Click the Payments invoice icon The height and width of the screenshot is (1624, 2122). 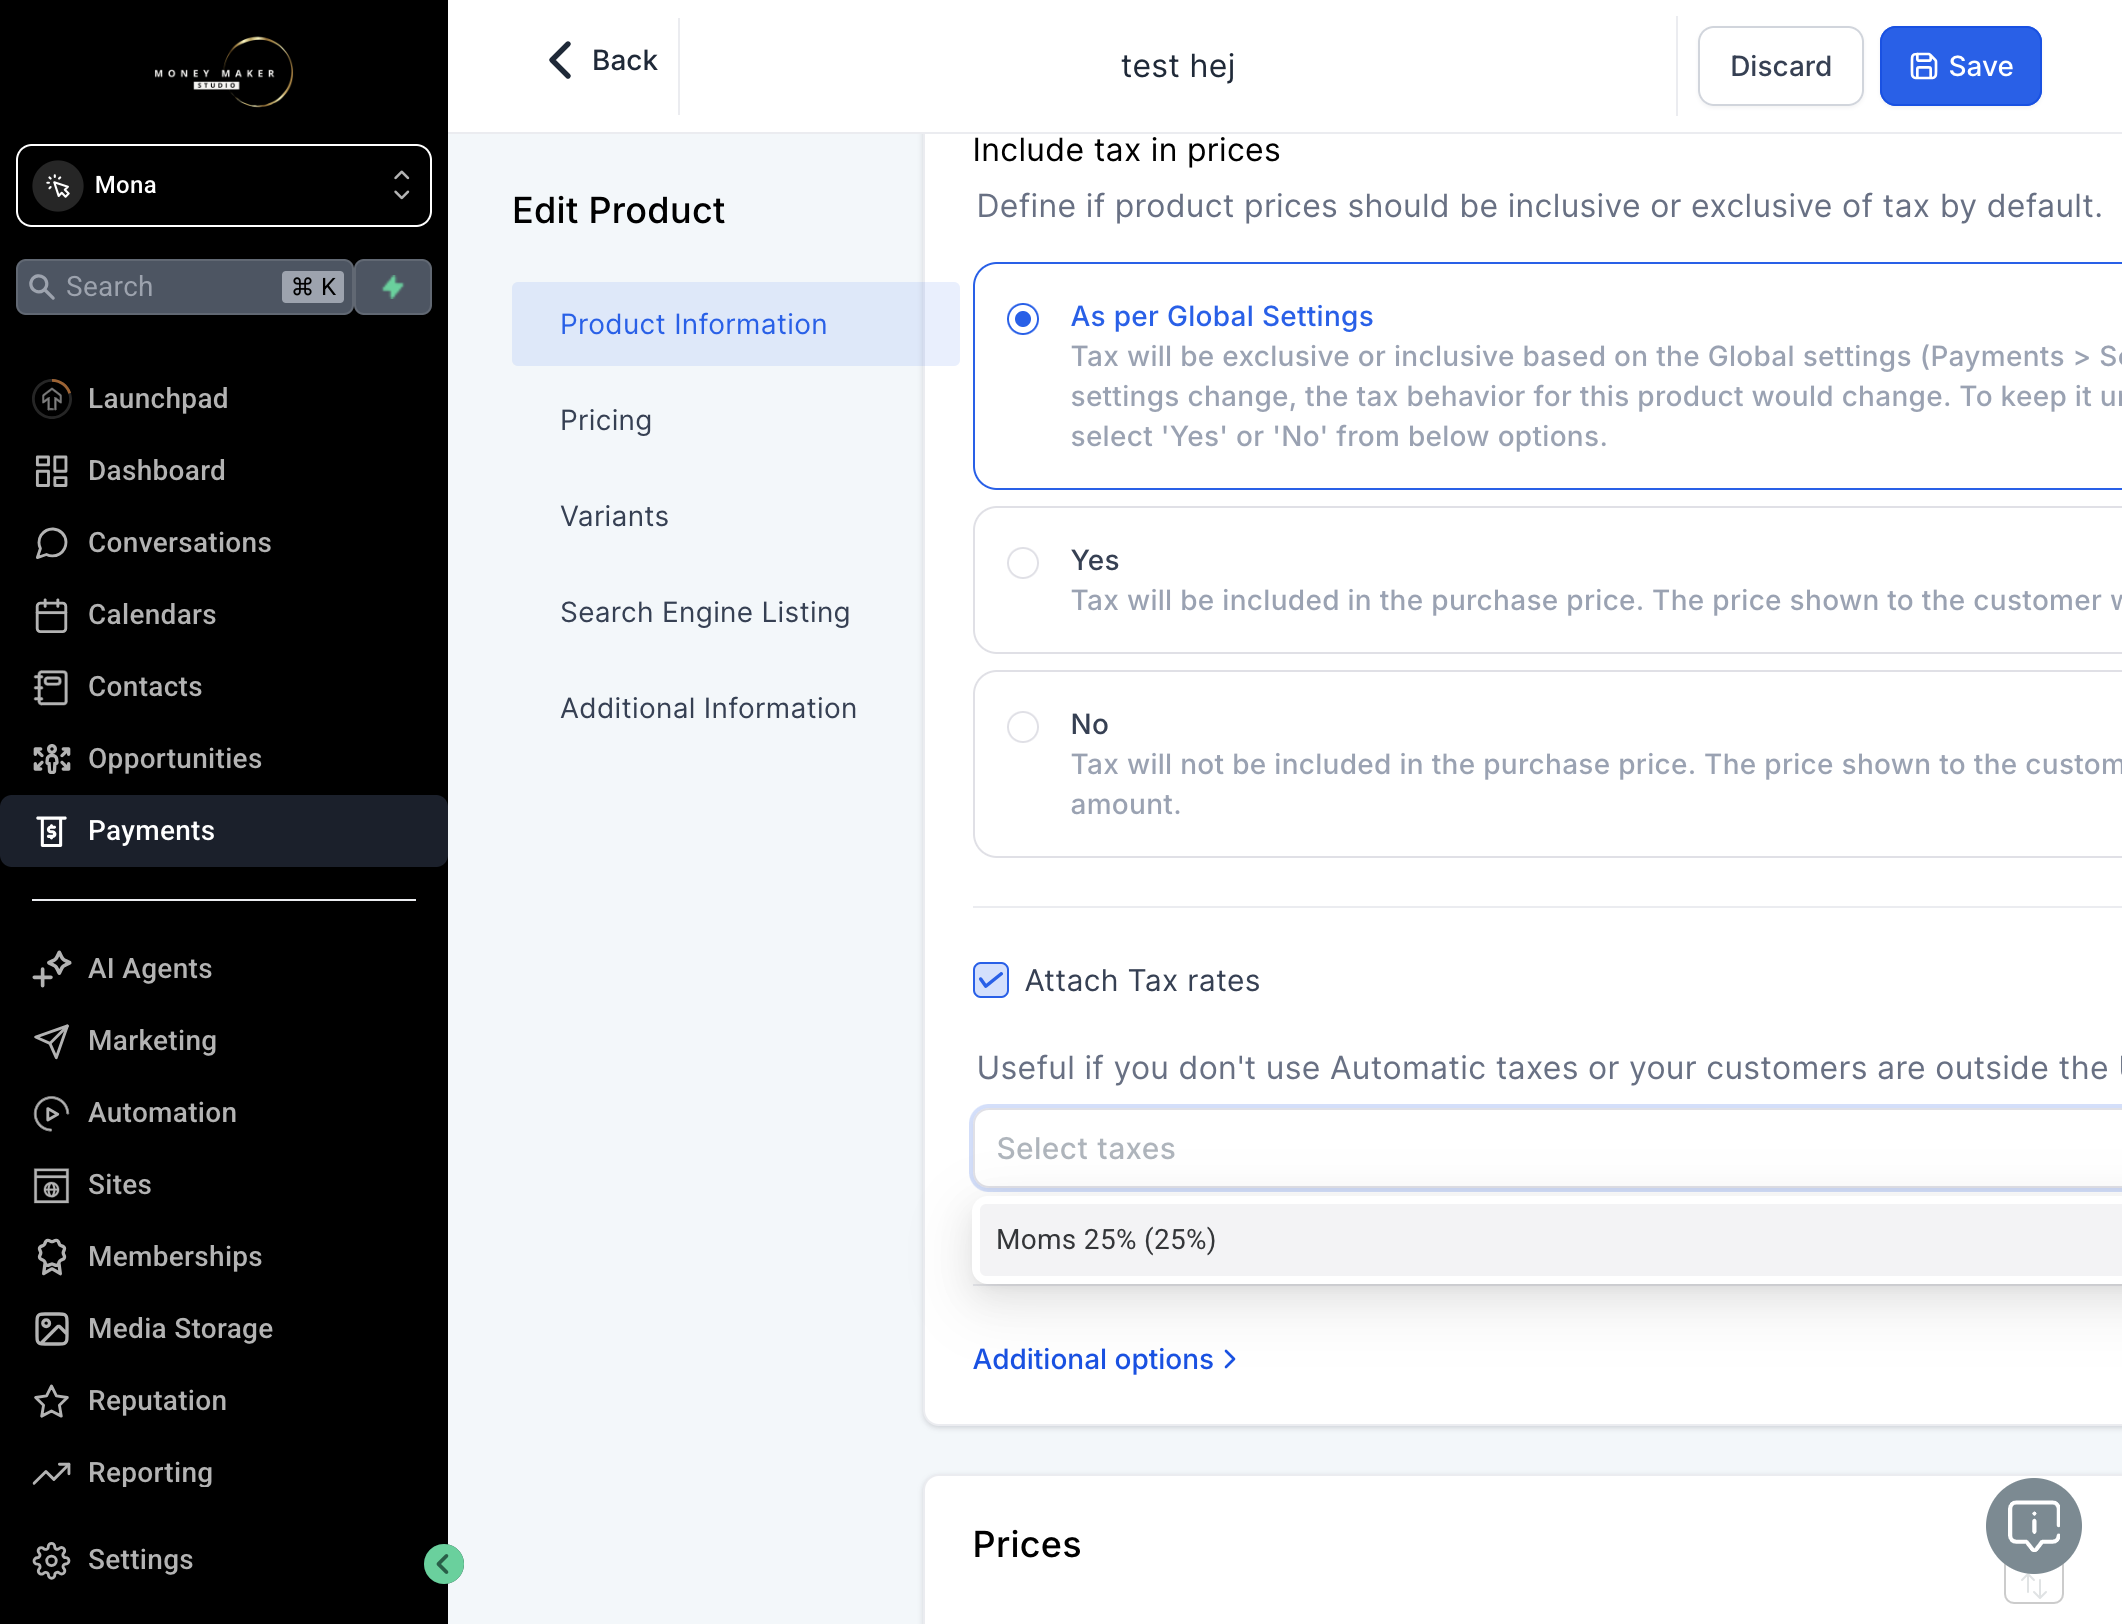point(52,830)
